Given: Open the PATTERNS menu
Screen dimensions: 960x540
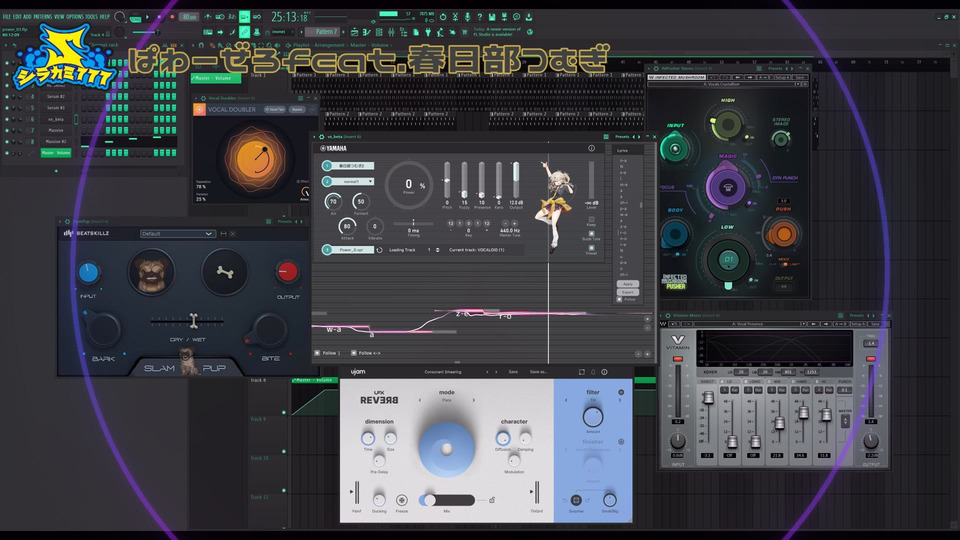Looking at the screenshot, I should (42, 17).
